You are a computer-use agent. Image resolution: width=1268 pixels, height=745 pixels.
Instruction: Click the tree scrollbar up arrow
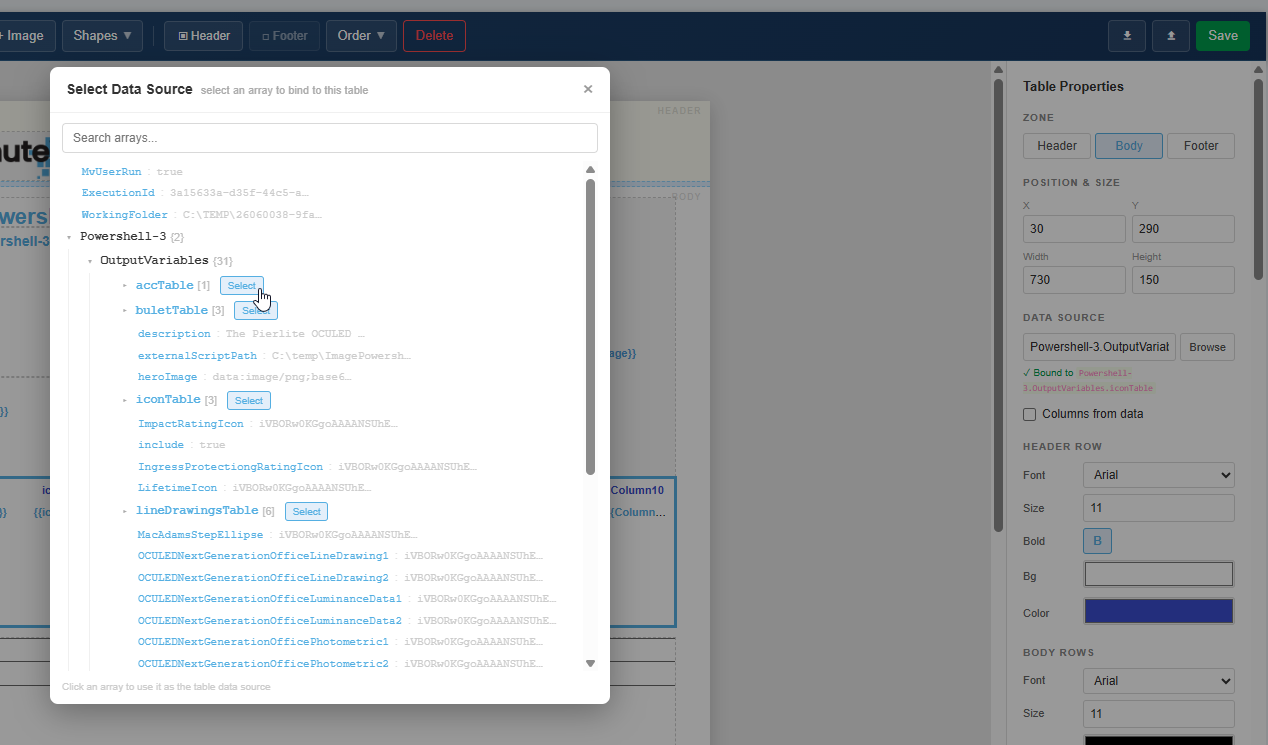click(590, 170)
